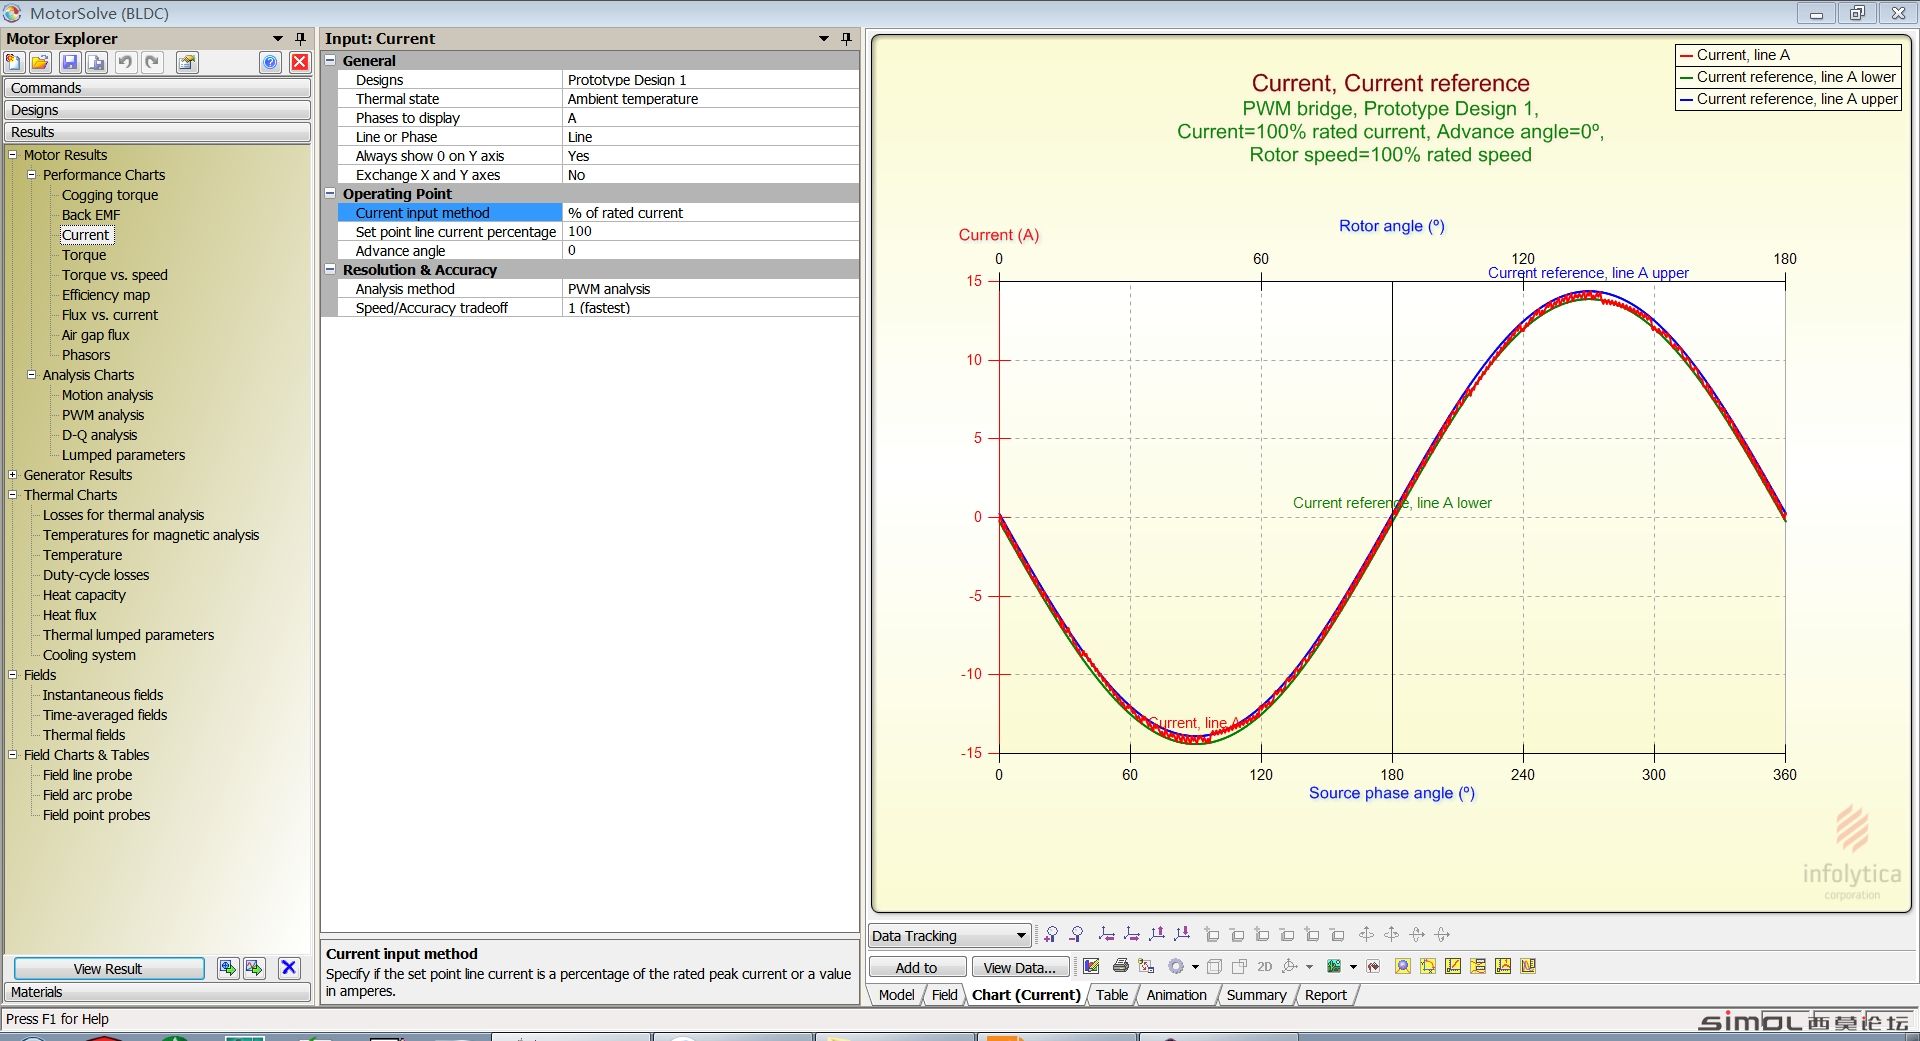
Task: Click the View Data... button
Action: pos(1020,967)
